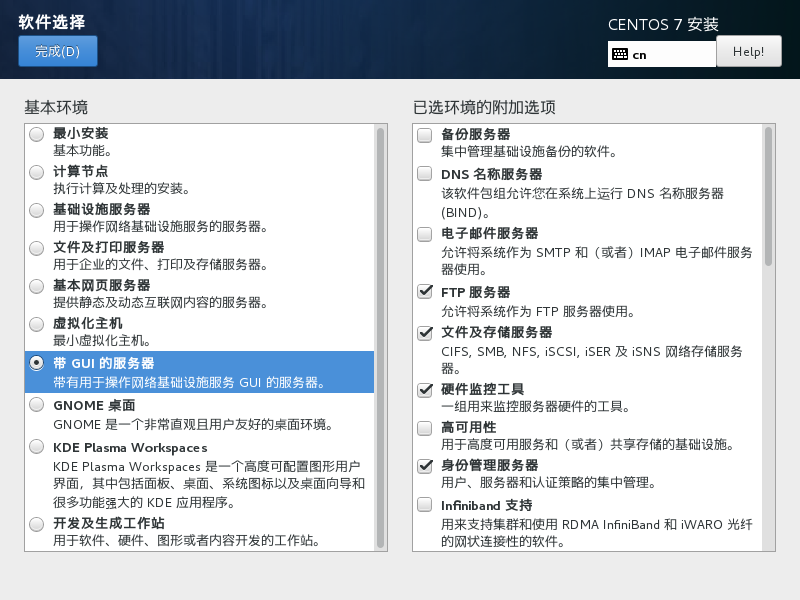Image resolution: width=800 pixels, height=600 pixels.
Task: Click description 集中管理基础设施备份的软件。
Action: (x=529, y=152)
